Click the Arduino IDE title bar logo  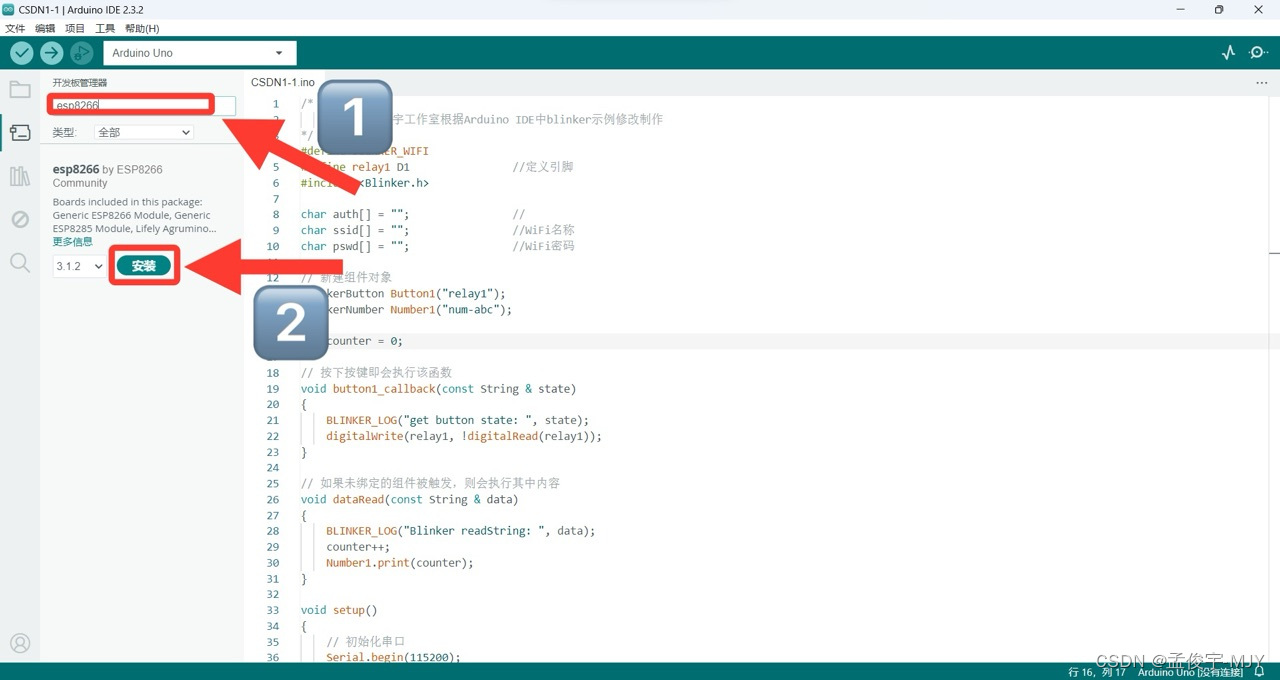8,9
